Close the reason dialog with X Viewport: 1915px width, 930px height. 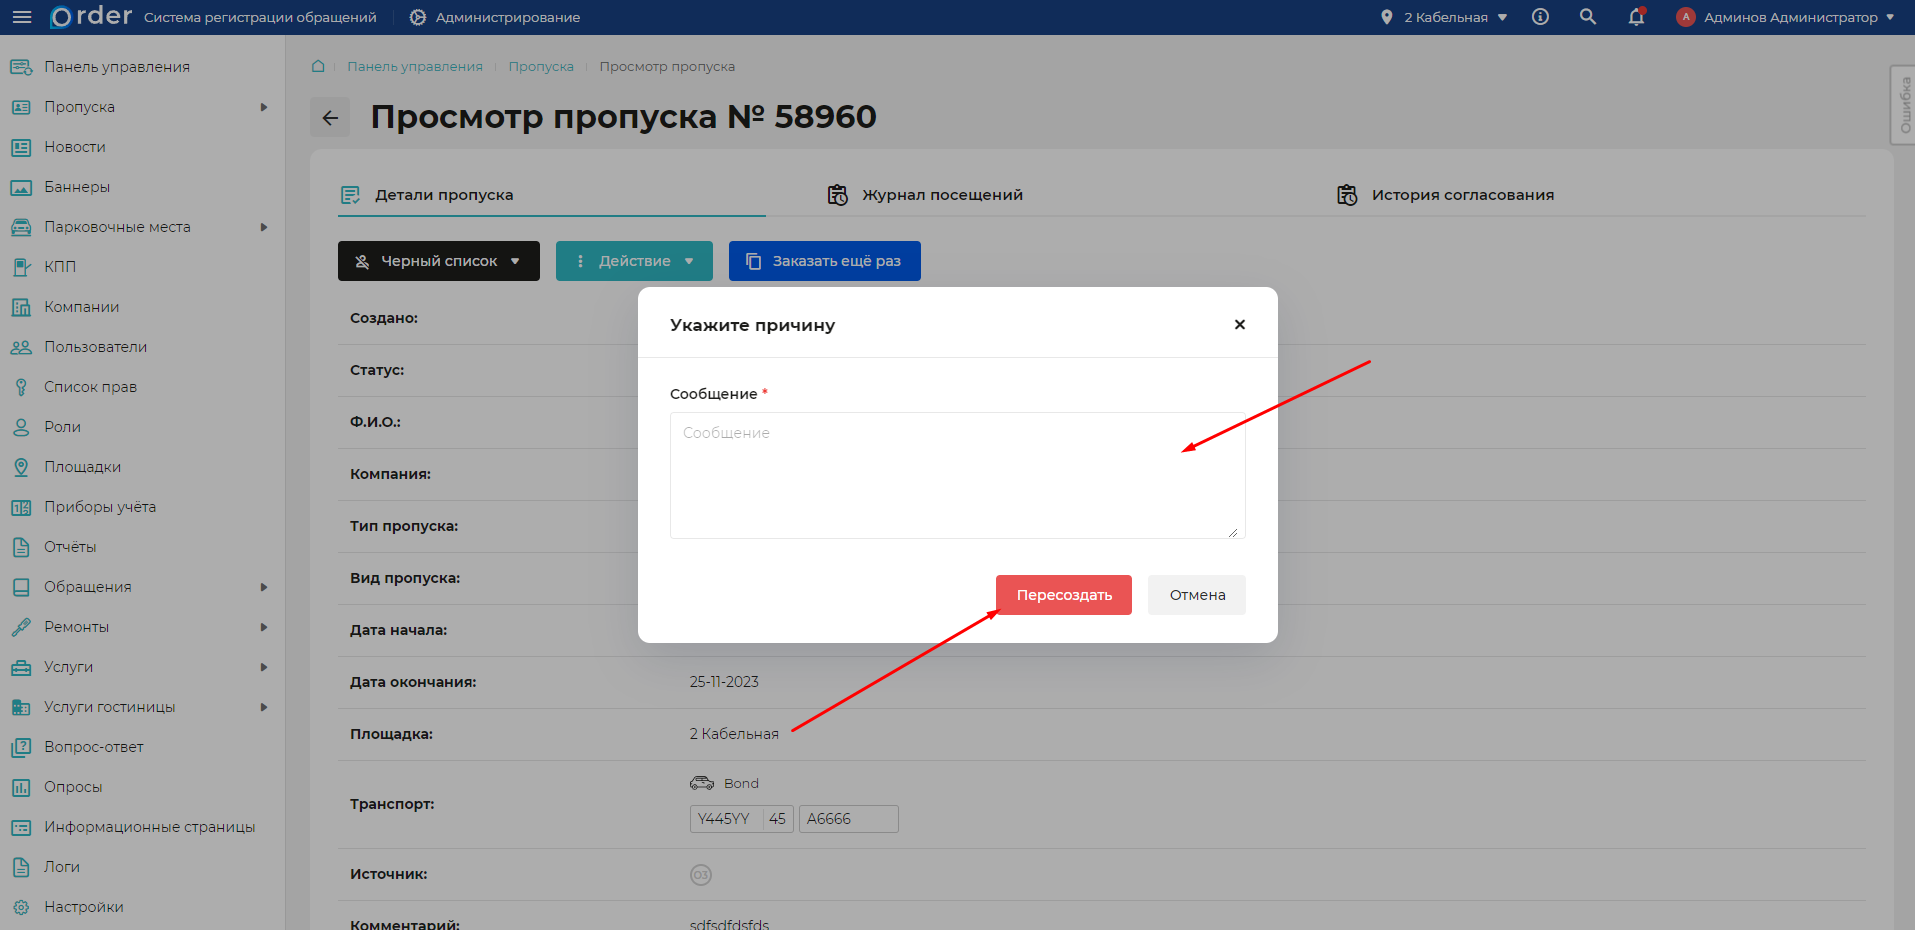(x=1239, y=324)
